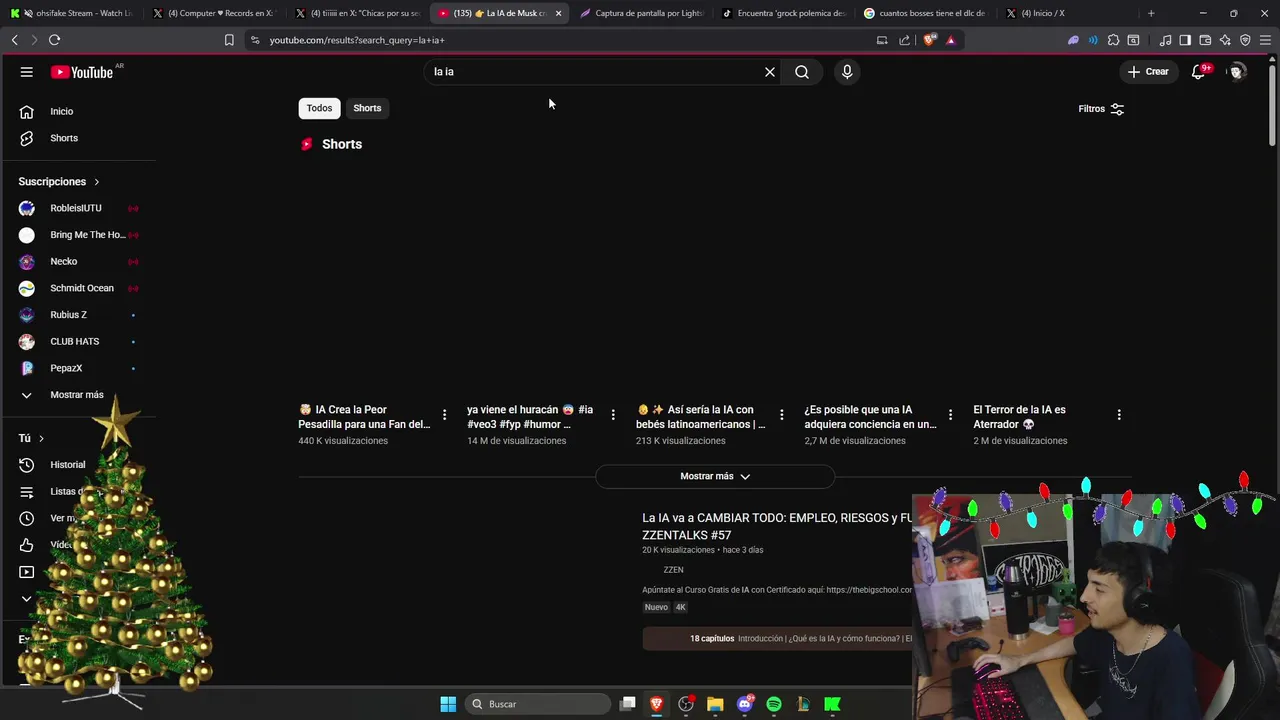This screenshot has height=720, width=1280.
Task: Switch to 'ohsifake Stream' browser tab
Action: (x=75, y=13)
